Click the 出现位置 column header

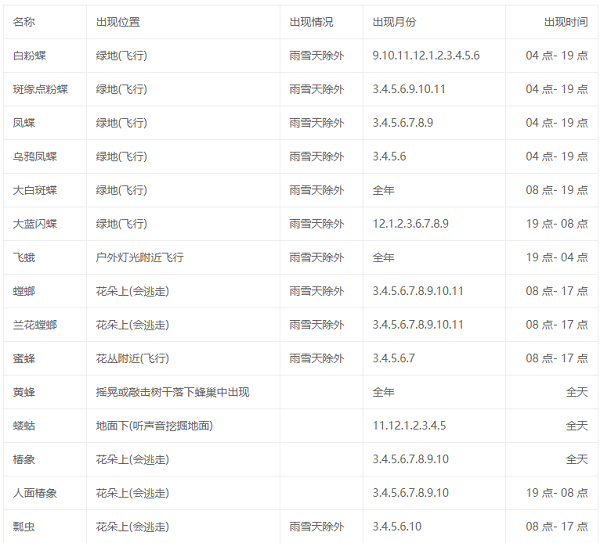click(x=116, y=22)
